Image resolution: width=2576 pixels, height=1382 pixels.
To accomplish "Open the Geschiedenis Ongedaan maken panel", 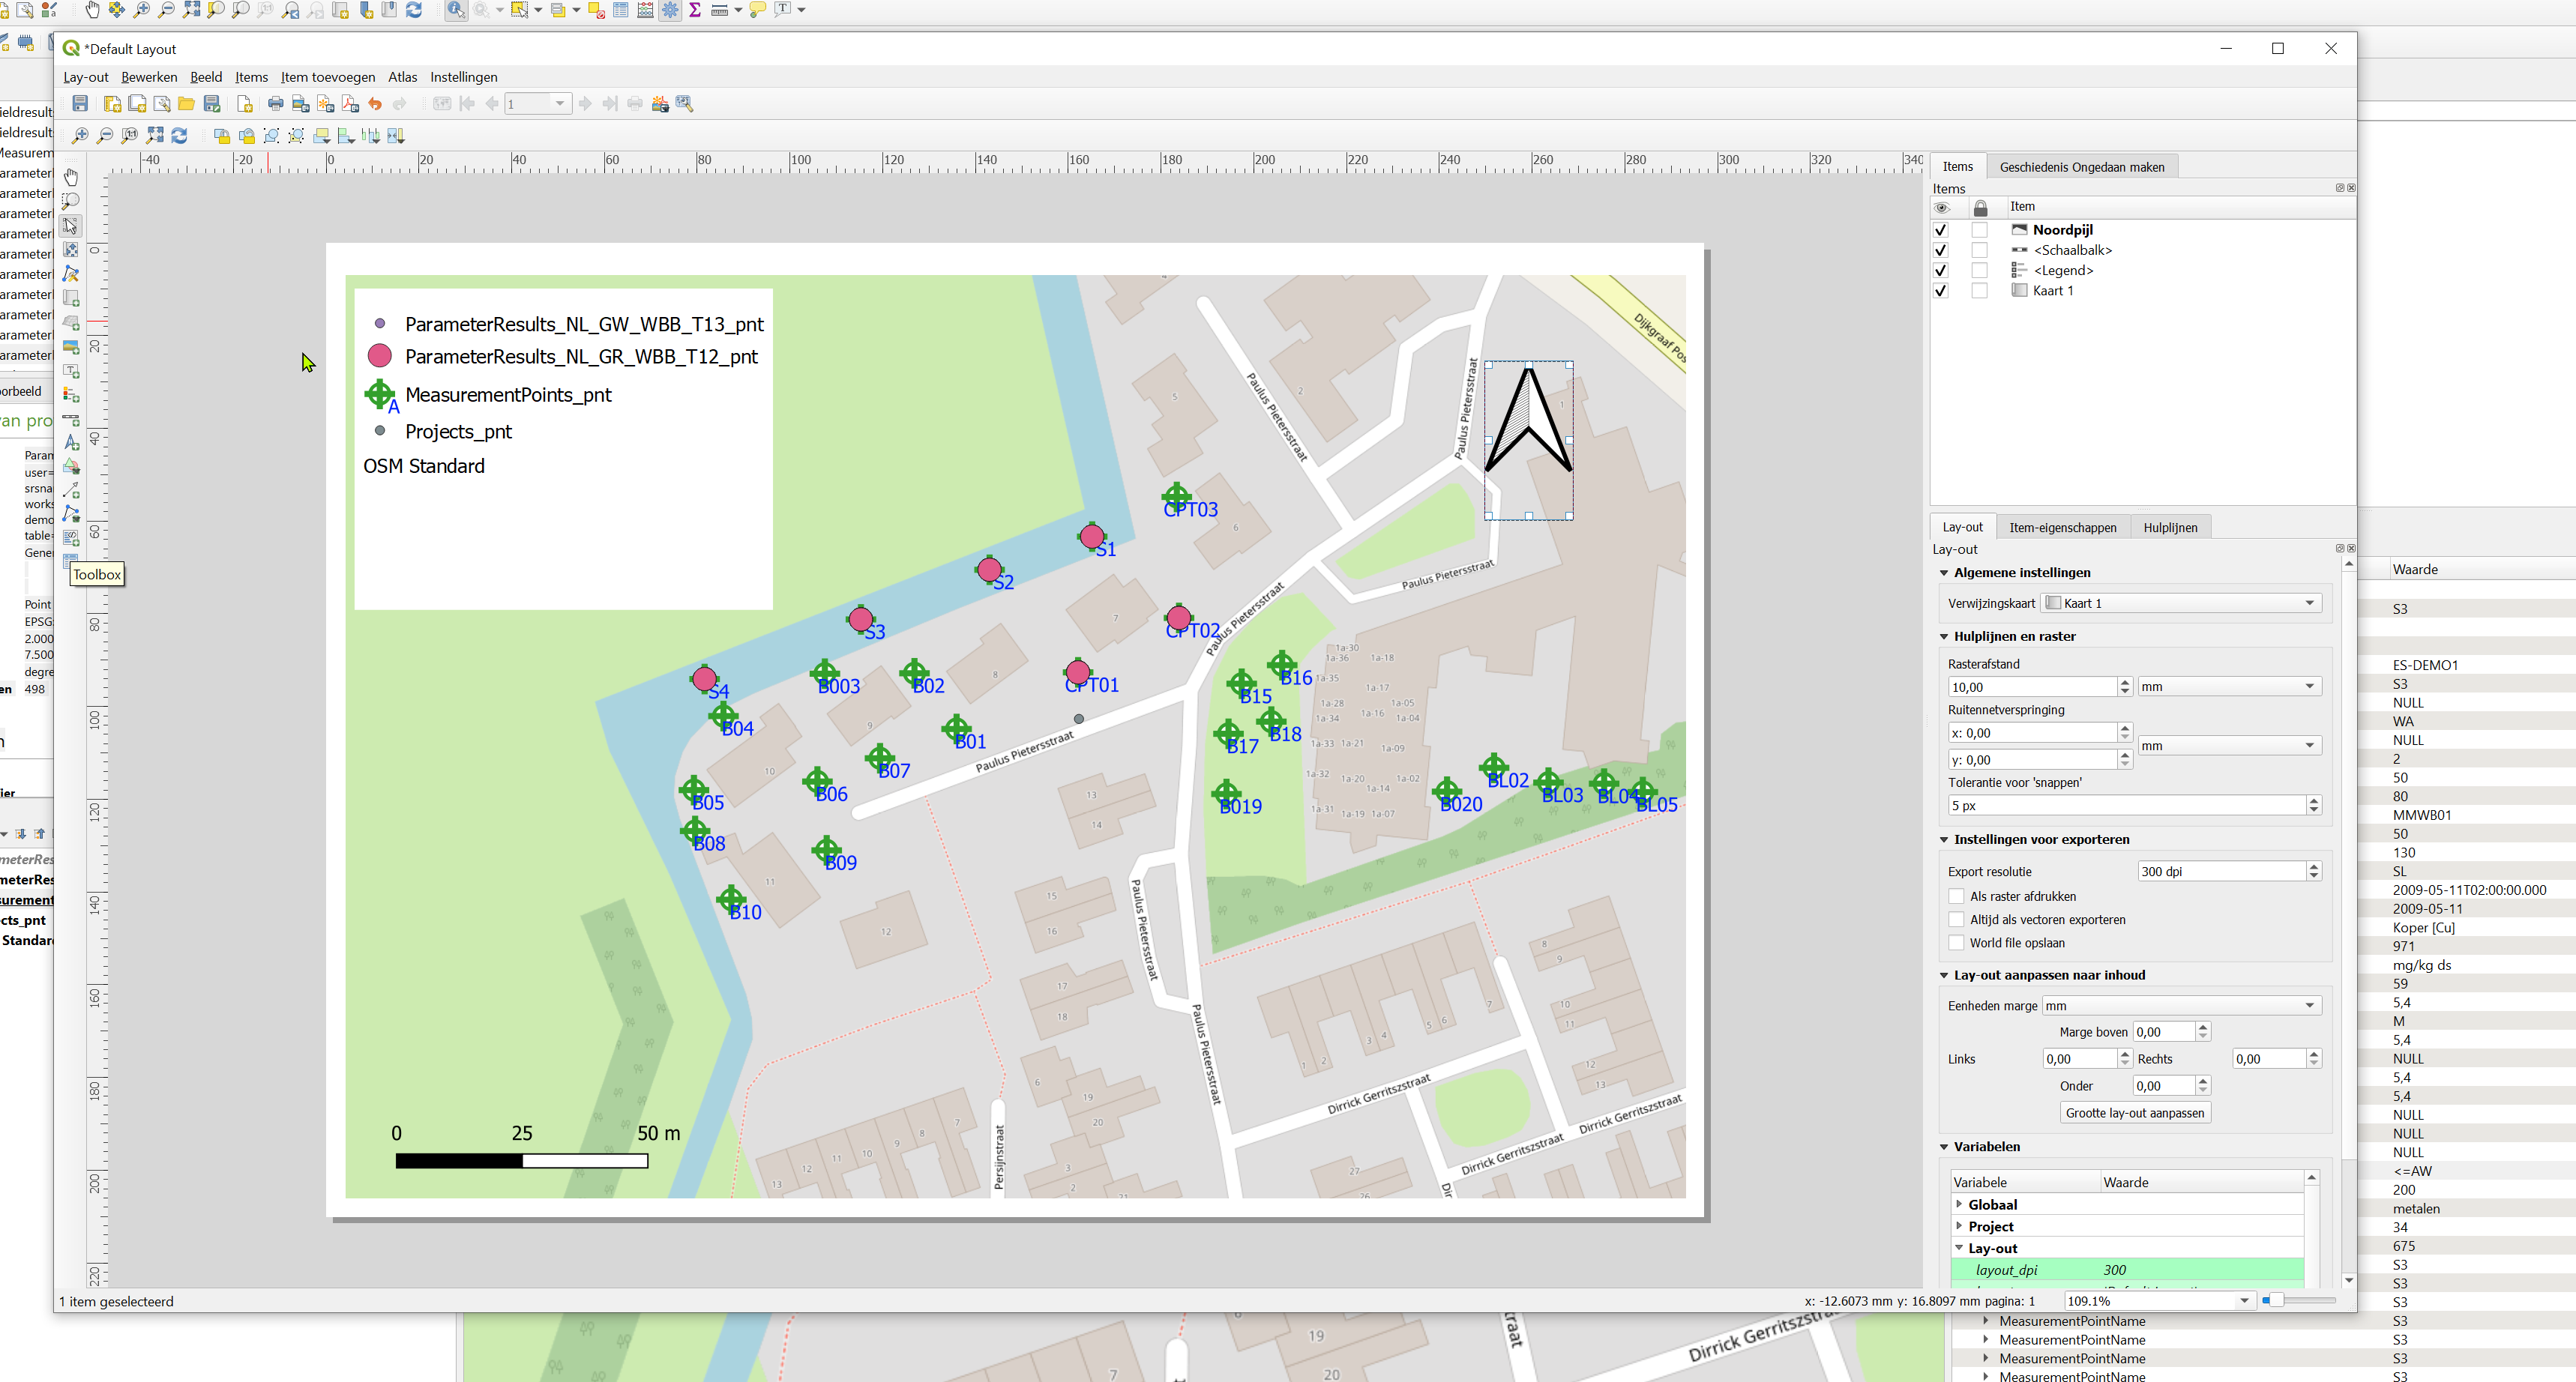I will (x=2081, y=166).
